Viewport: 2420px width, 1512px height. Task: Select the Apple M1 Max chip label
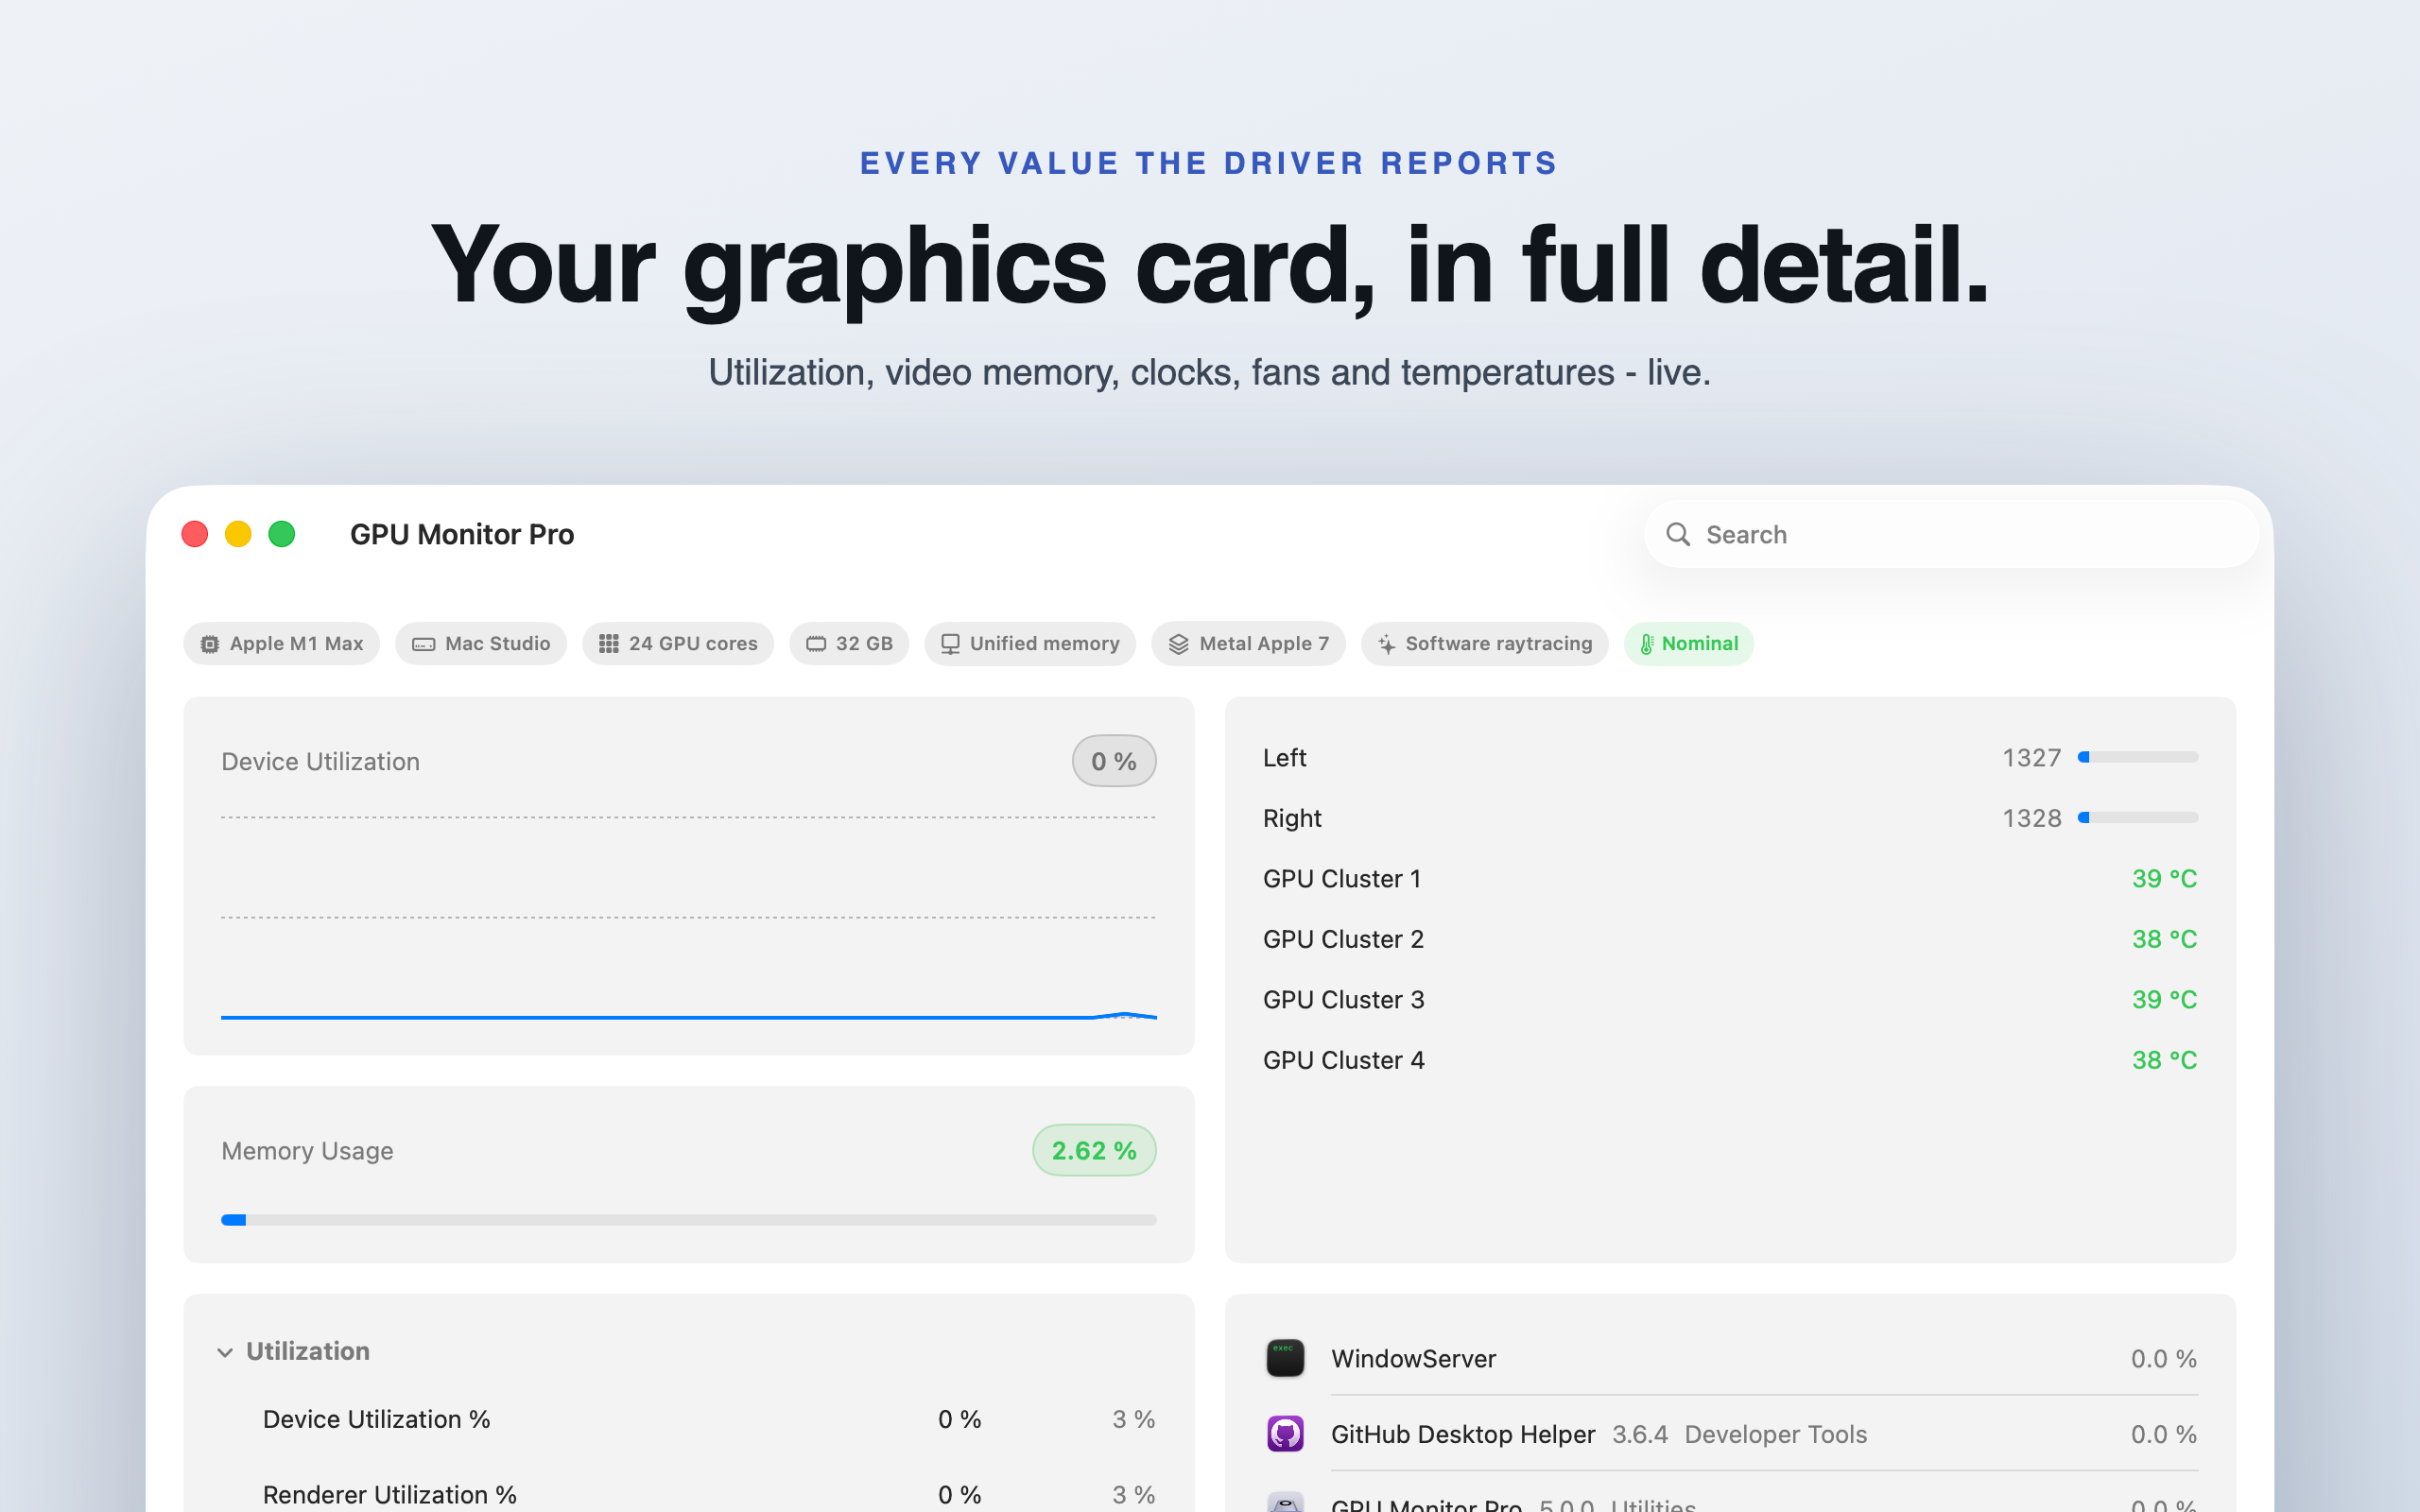(x=296, y=644)
